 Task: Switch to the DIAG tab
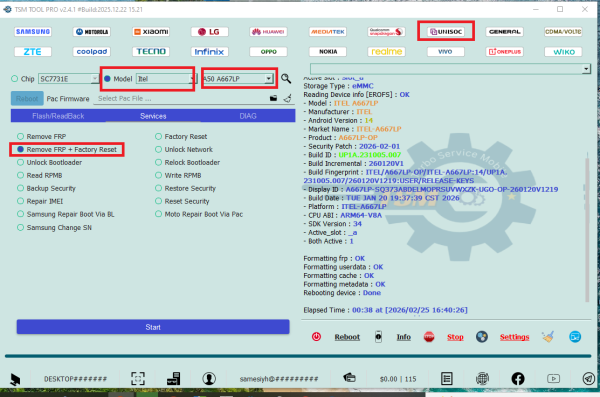click(248, 116)
